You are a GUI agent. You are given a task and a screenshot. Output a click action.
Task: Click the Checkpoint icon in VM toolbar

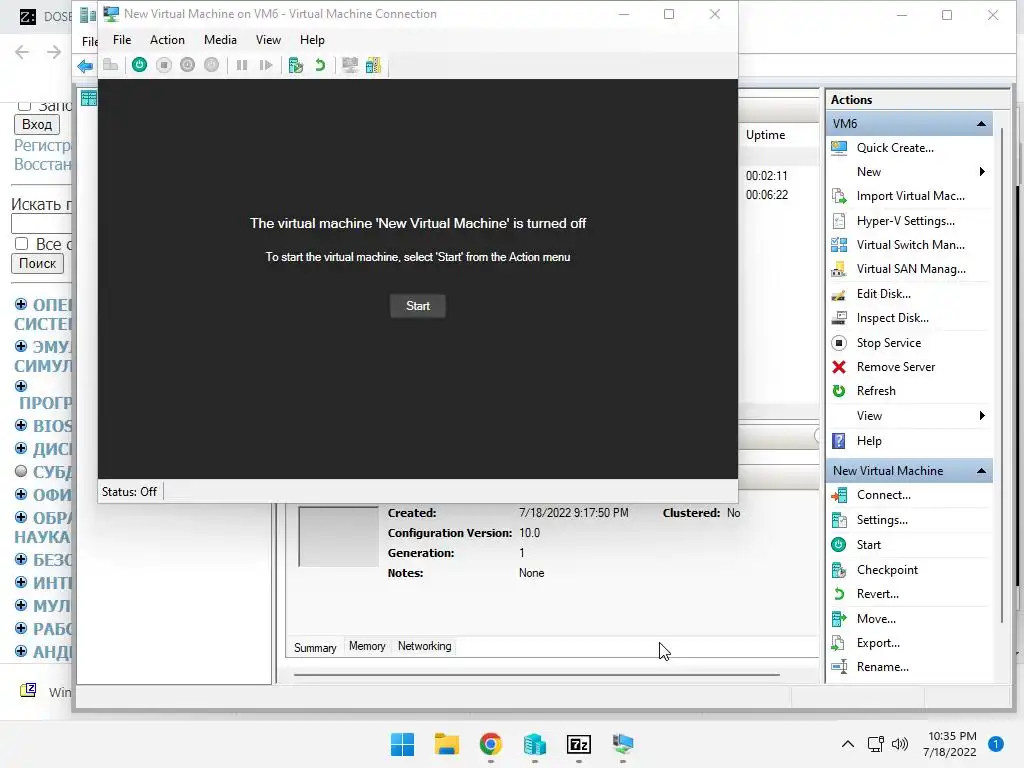pyautogui.click(x=296, y=65)
